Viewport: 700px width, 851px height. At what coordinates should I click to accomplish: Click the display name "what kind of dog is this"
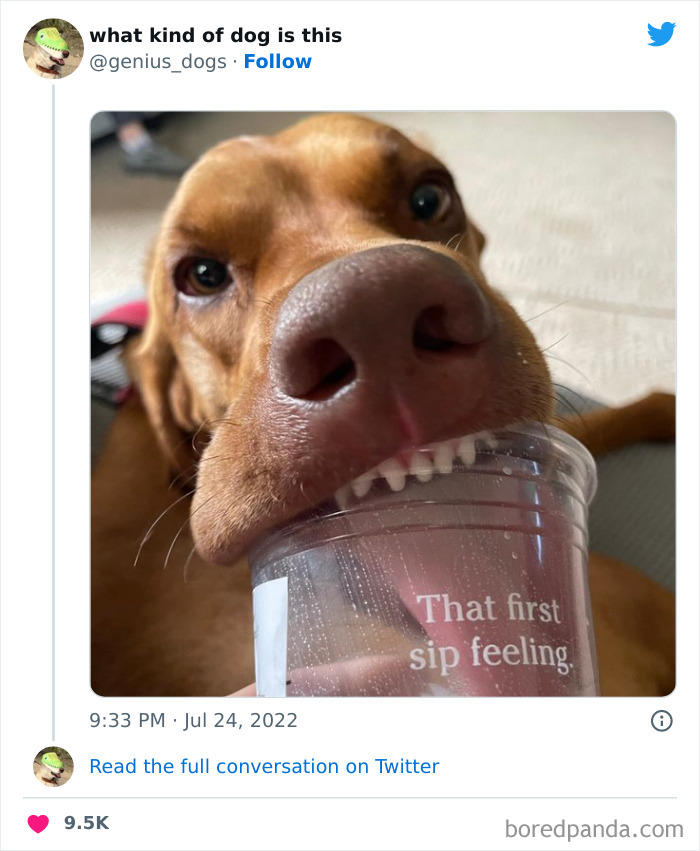[216, 35]
